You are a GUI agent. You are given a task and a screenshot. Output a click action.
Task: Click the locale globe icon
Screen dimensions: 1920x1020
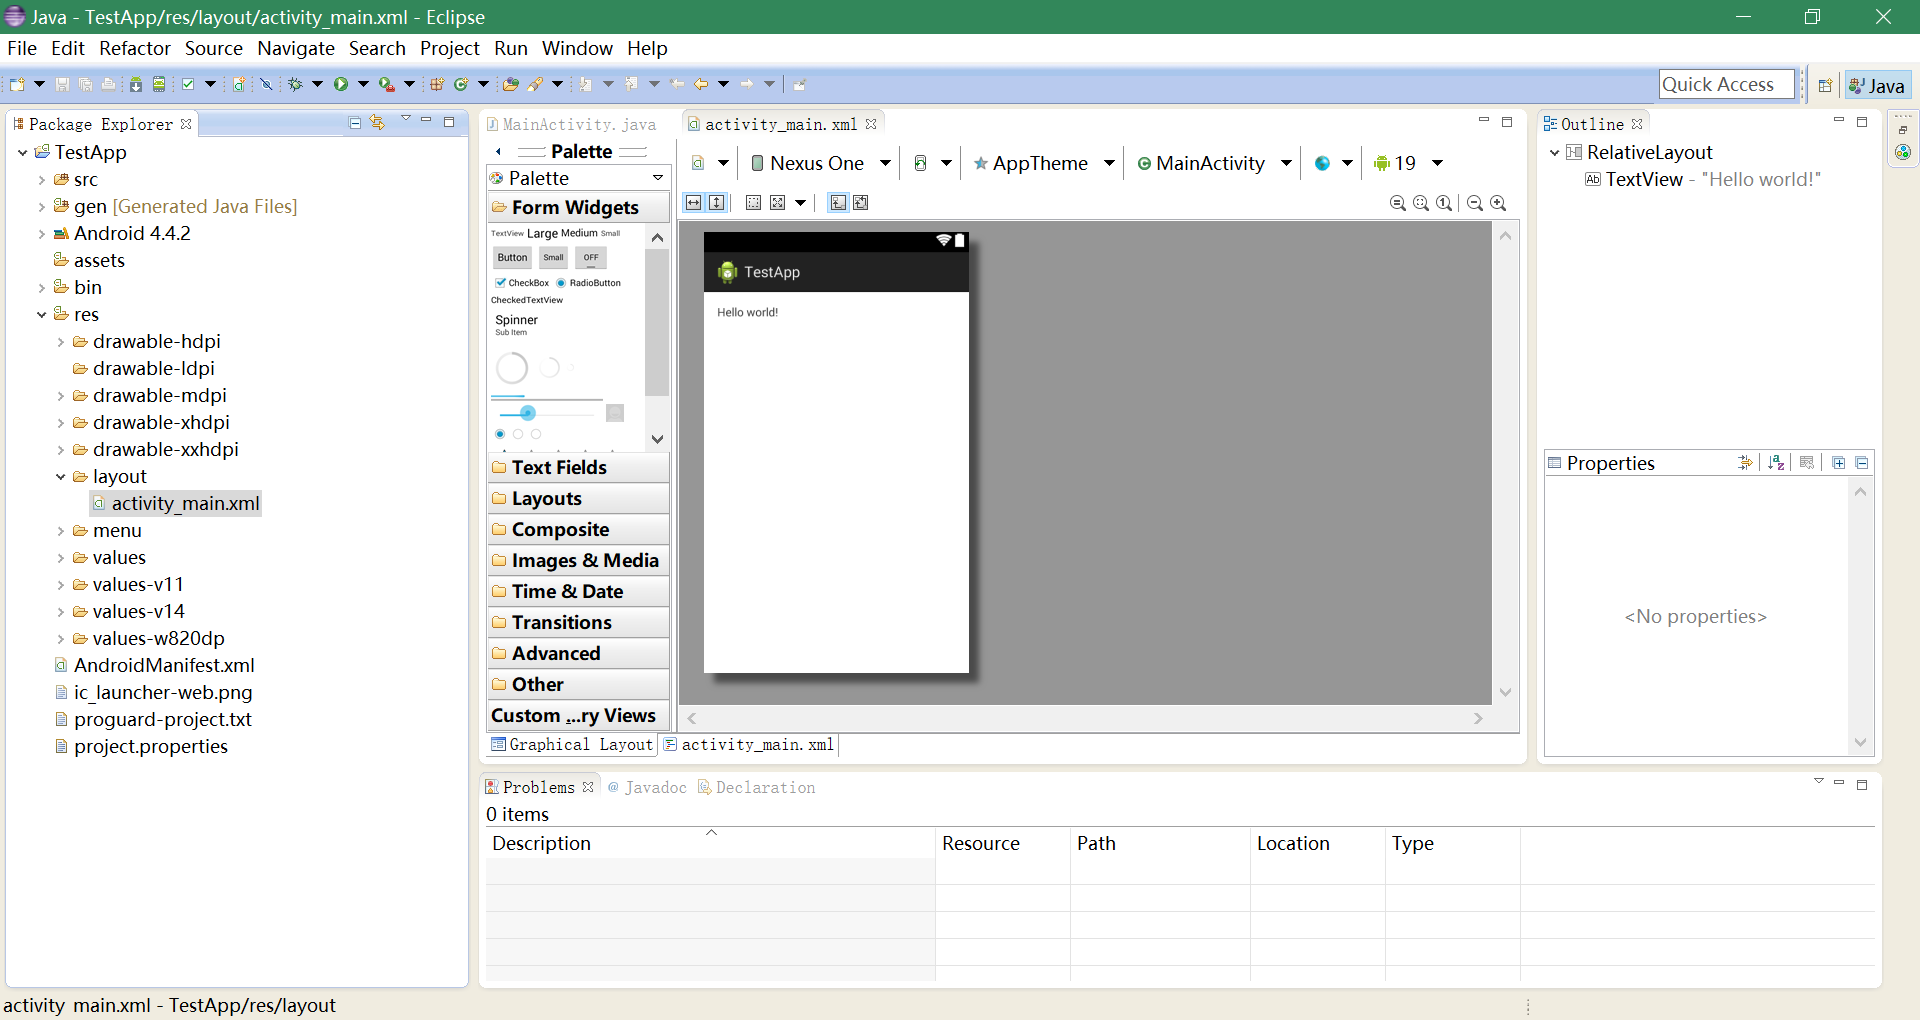pyautogui.click(x=1322, y=163)
